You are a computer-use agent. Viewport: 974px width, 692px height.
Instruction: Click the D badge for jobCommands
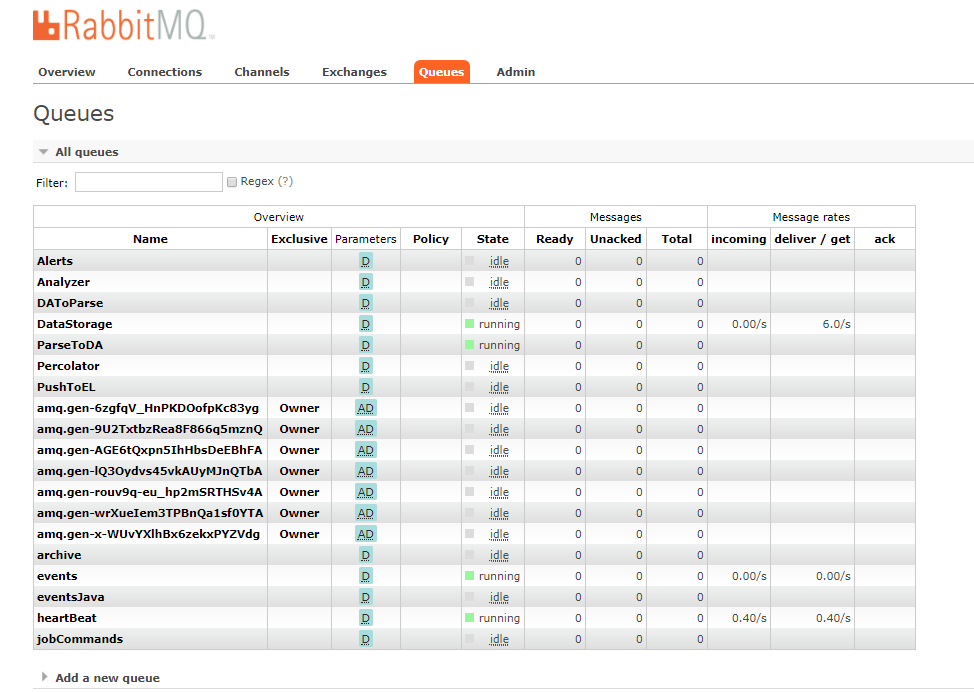(366, 639)
